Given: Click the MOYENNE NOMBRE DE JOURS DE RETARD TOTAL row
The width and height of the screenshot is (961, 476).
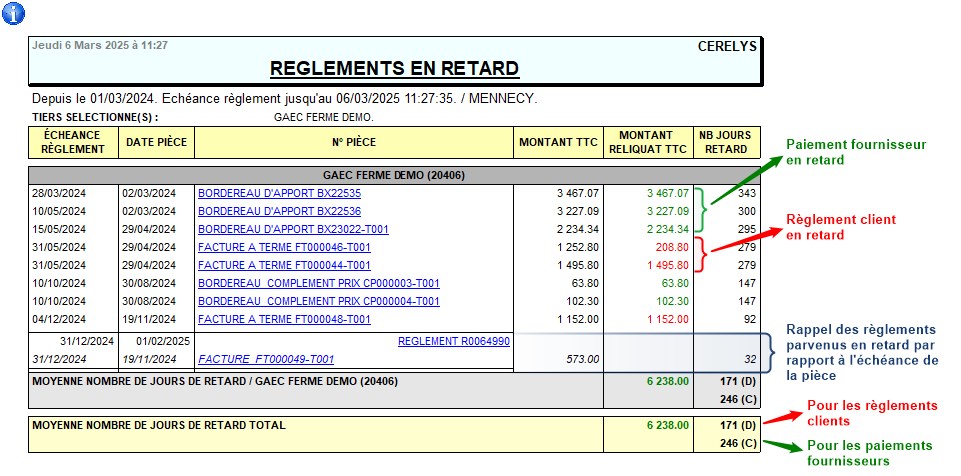Looking at the screenshot, I should click(x=160, y=425).
